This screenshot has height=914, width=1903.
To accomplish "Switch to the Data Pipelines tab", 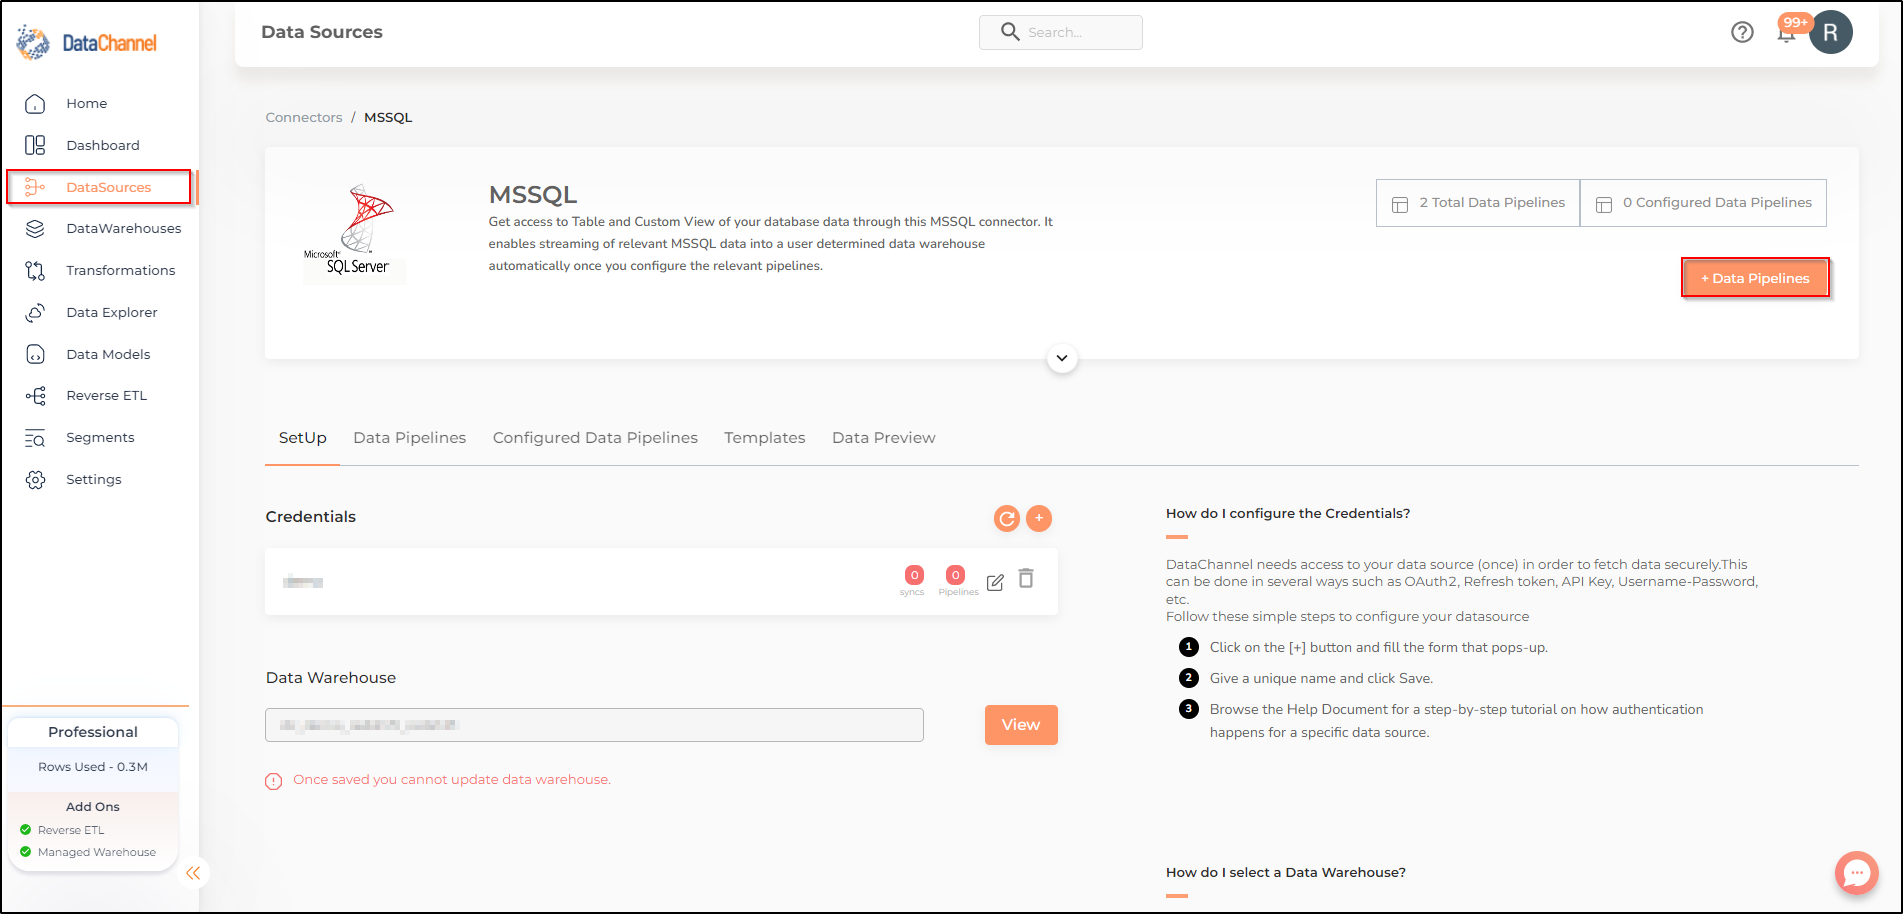I will click(410, 438).
